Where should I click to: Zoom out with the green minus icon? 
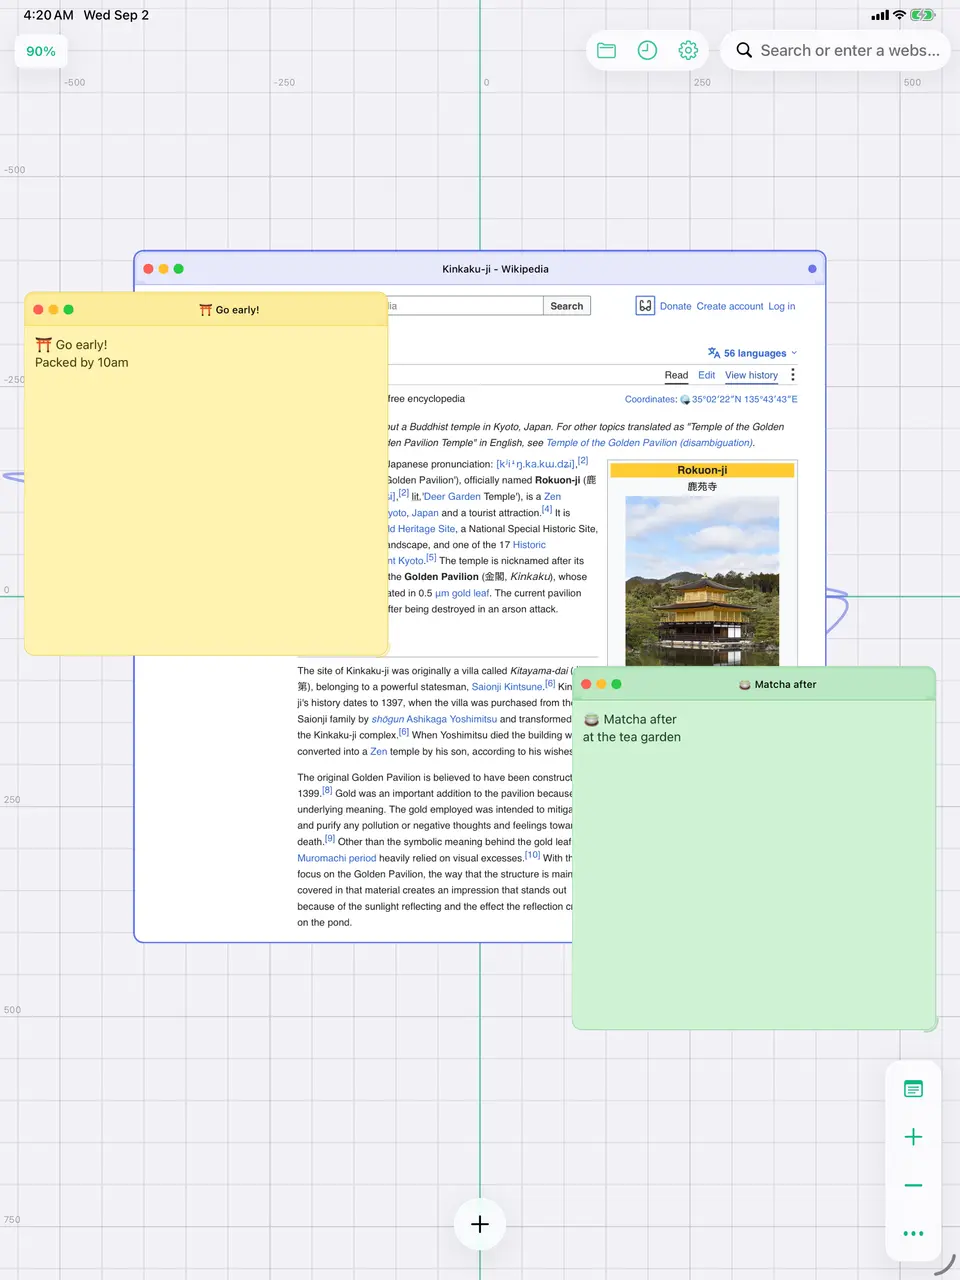[913, 1185]
